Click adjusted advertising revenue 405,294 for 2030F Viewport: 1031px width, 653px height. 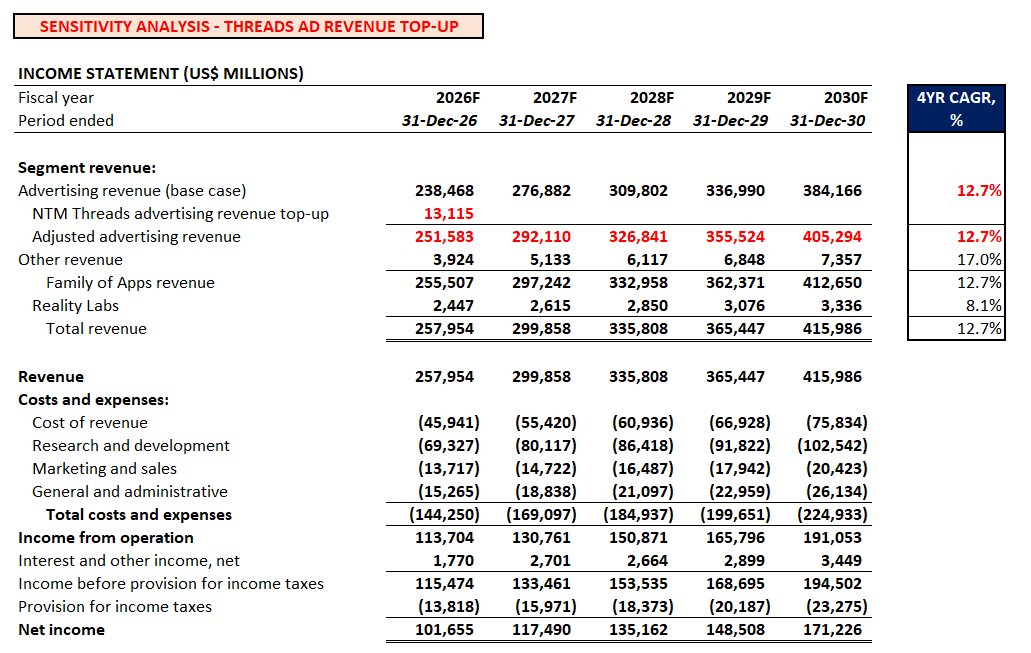tap(832, 237)
